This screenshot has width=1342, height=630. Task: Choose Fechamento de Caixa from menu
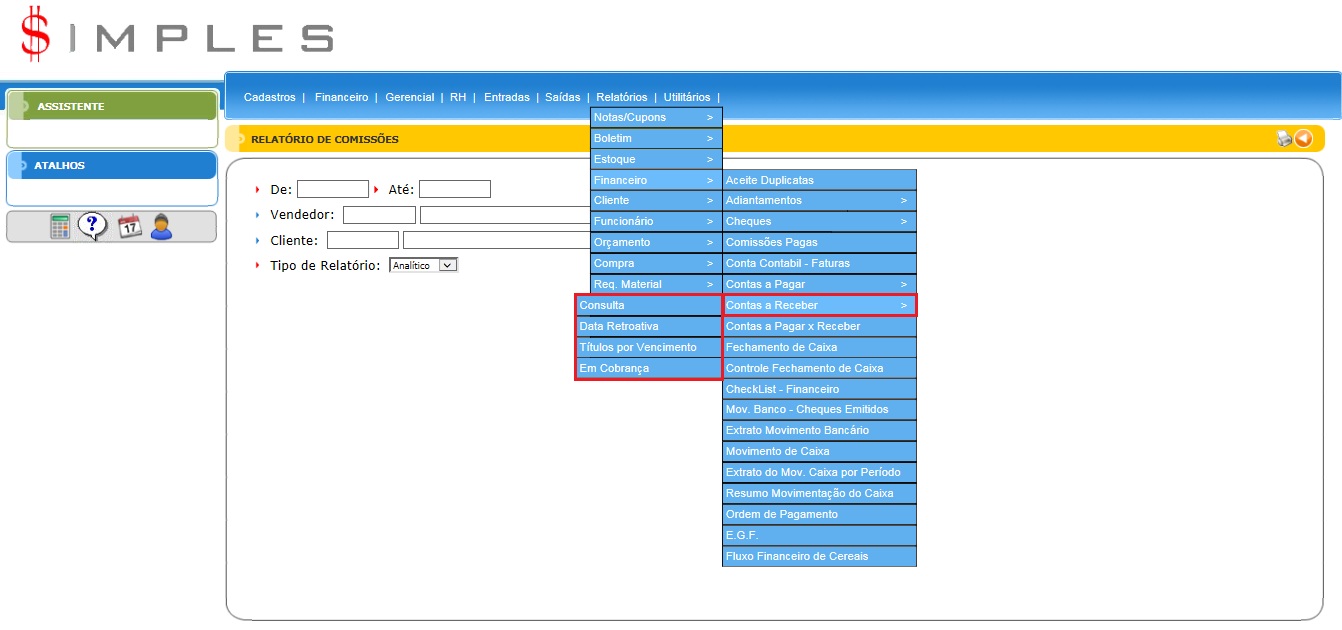click(x=818, y=348)
